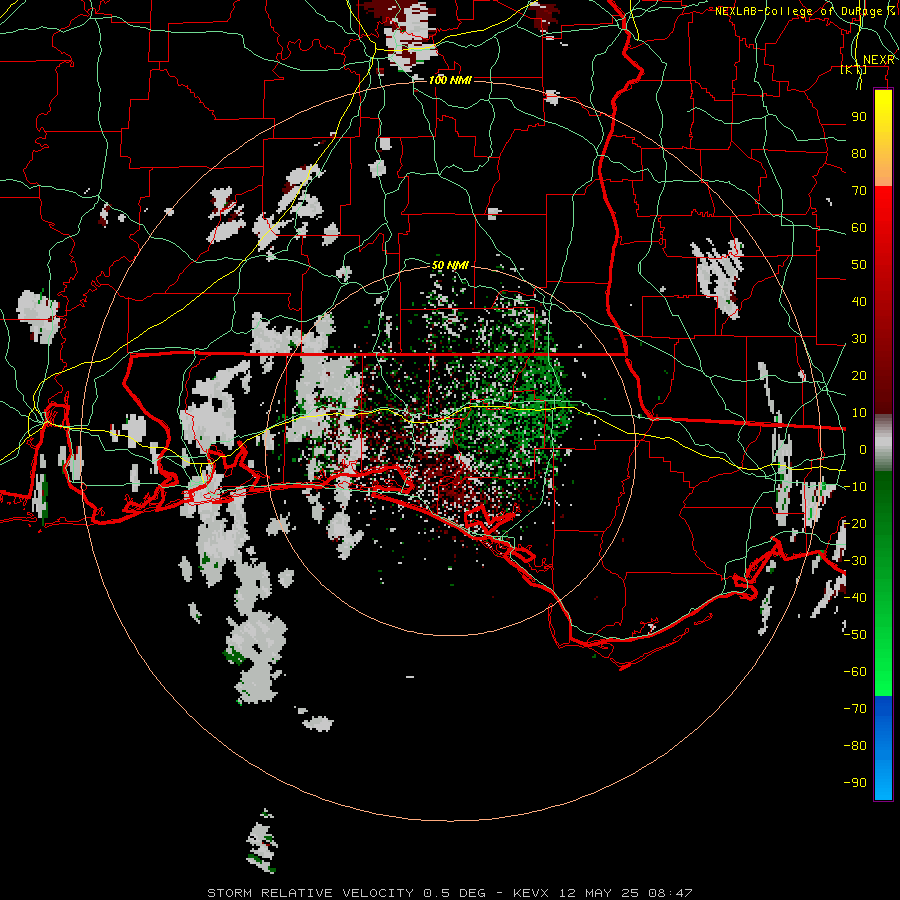Click the -20 value on the velocity scale
This screenshot has height=900, width=900.
(x=855, y=524)
